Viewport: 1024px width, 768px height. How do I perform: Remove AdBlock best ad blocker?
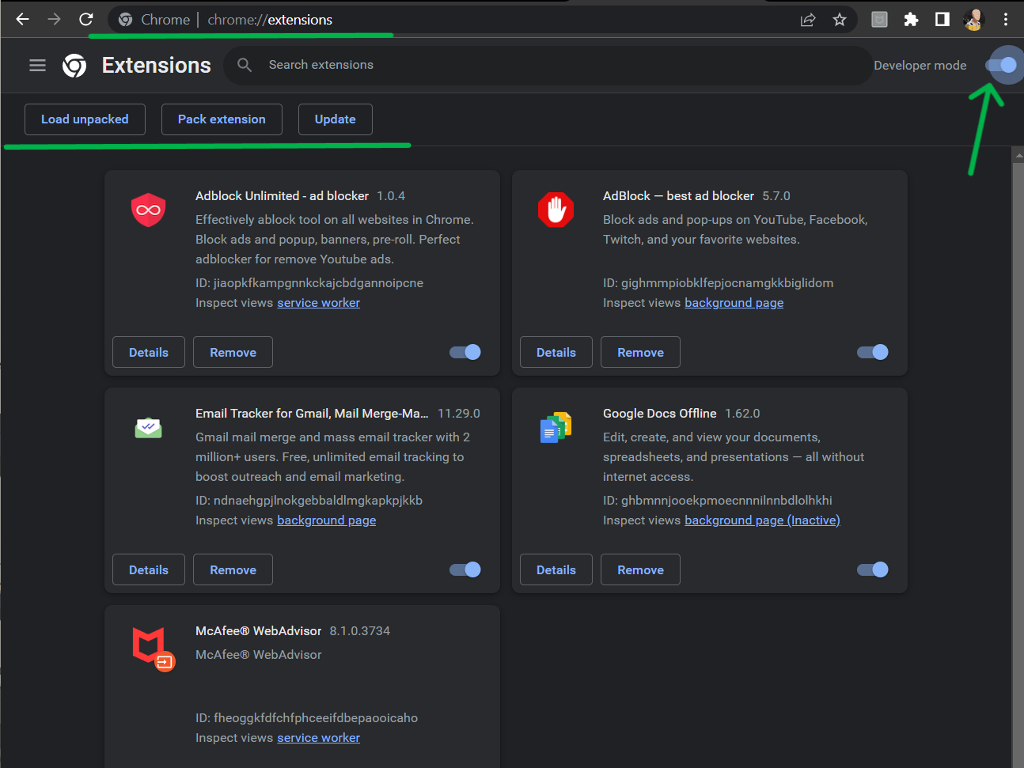(640, 352)
